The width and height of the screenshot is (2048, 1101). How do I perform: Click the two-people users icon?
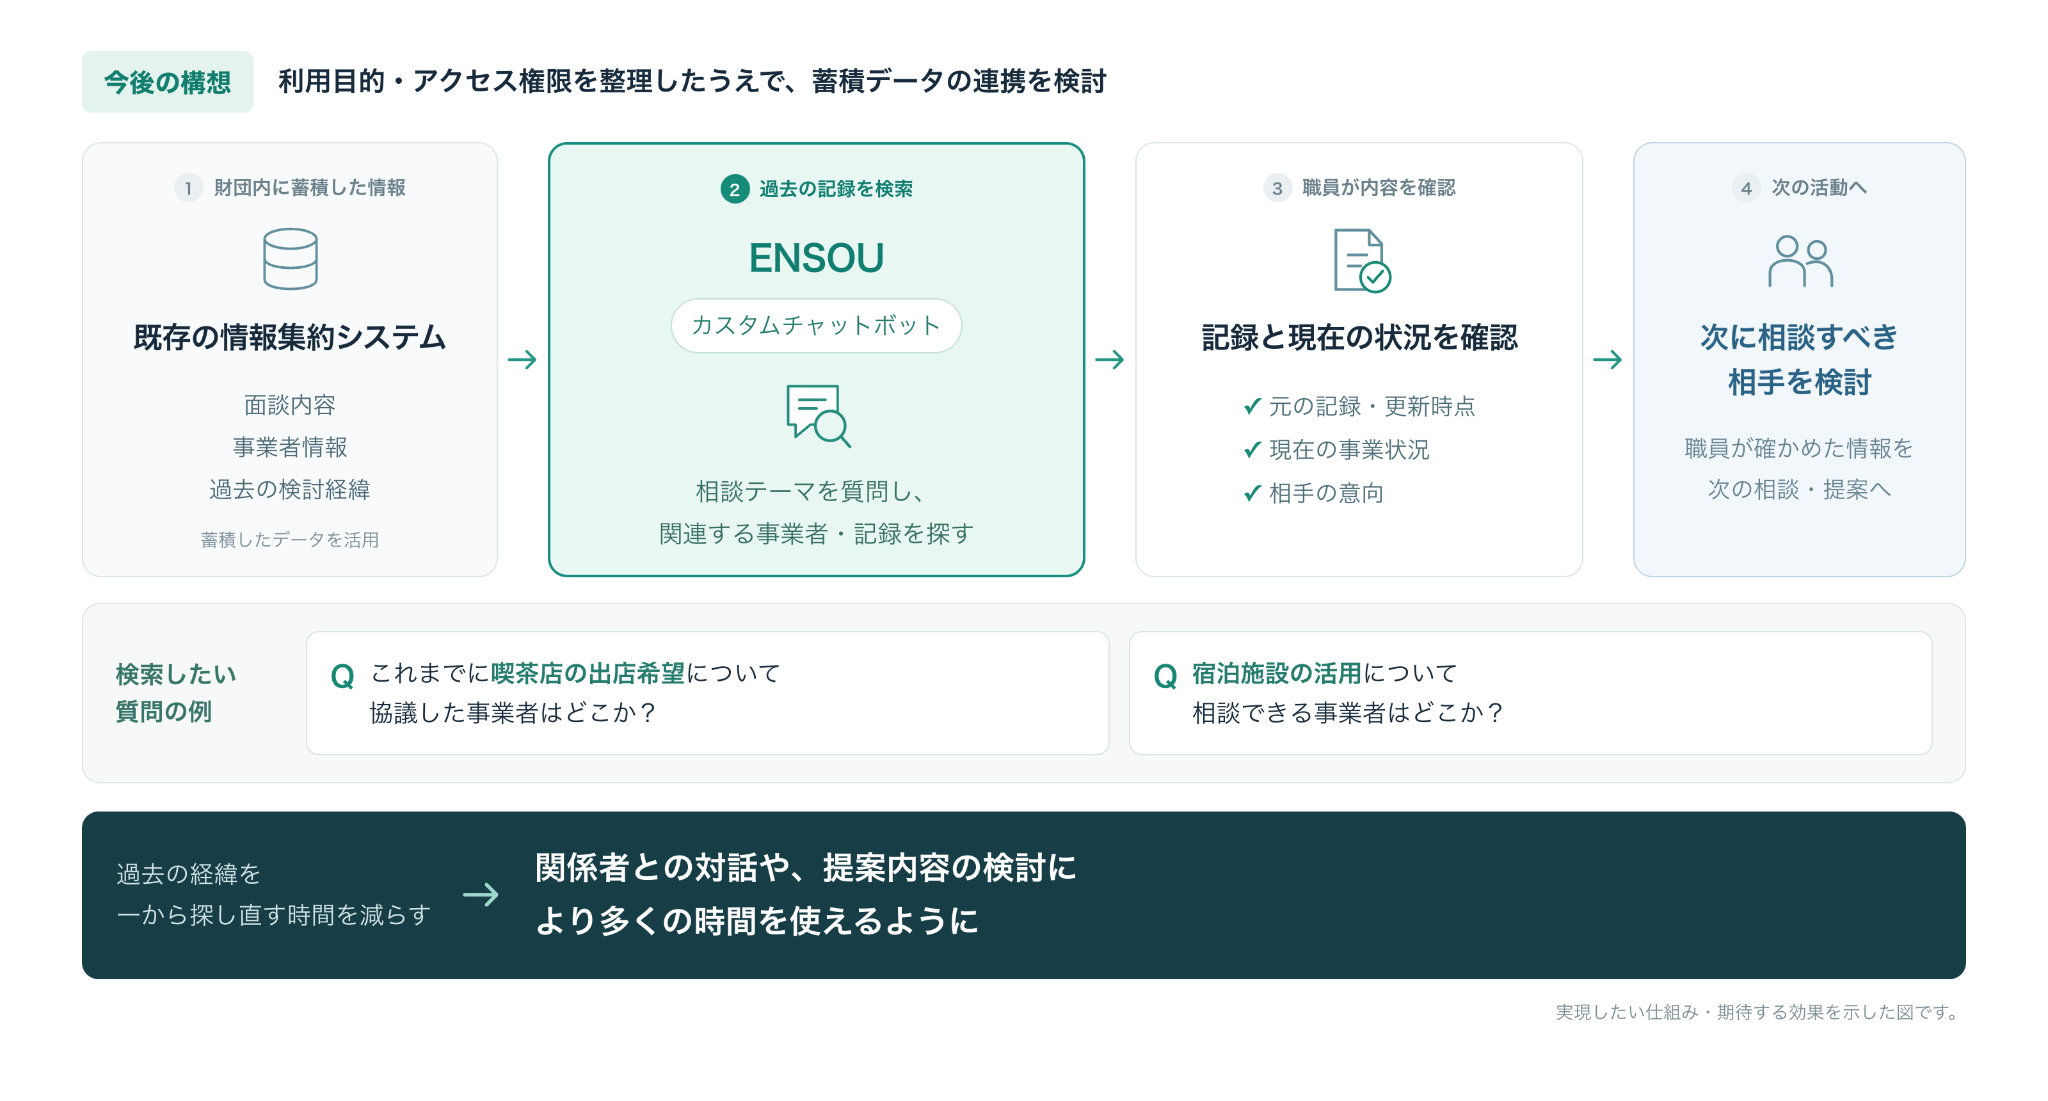1800,261
